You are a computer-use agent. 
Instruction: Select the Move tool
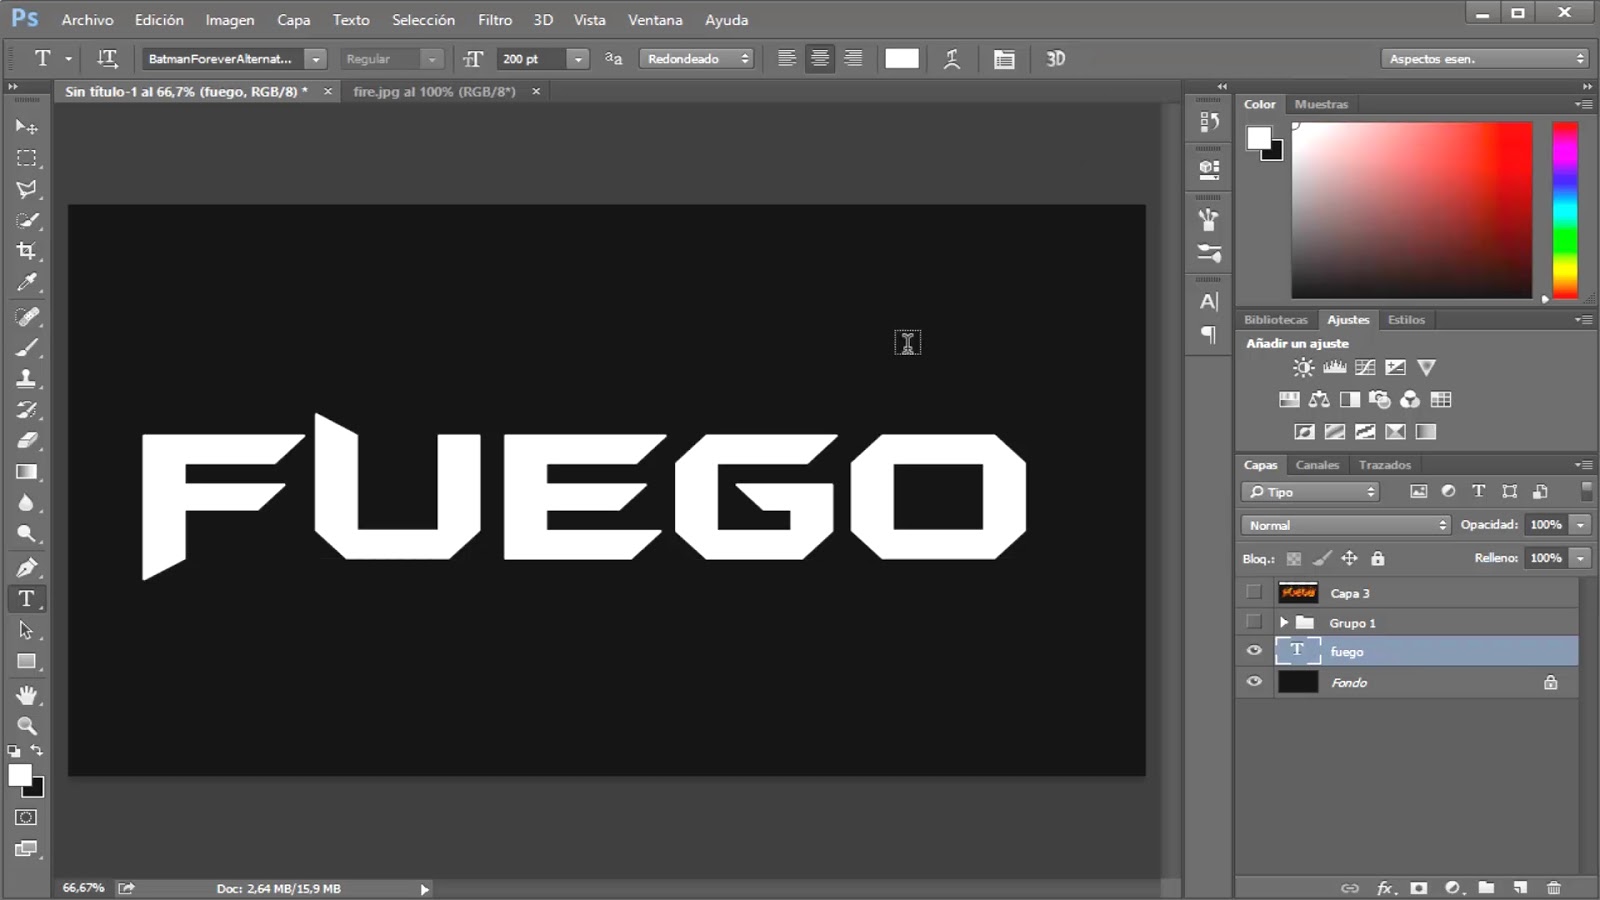click(x=27, y=127)
